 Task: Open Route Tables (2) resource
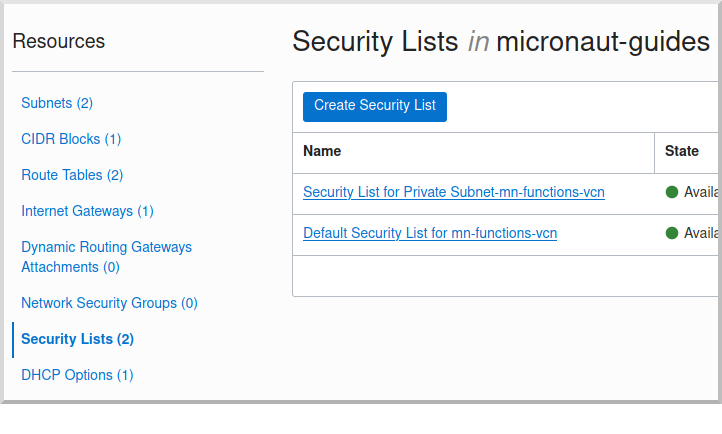[x=72, y=175]
